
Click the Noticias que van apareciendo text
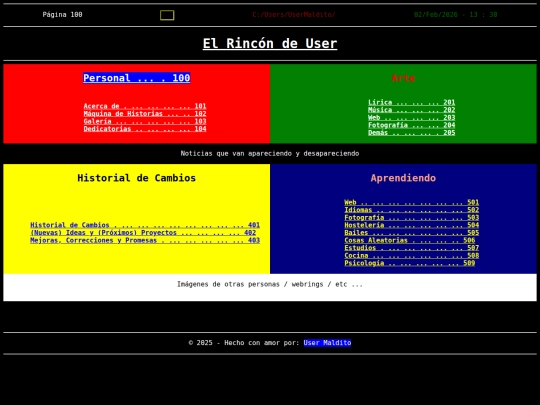pos(270,154)
